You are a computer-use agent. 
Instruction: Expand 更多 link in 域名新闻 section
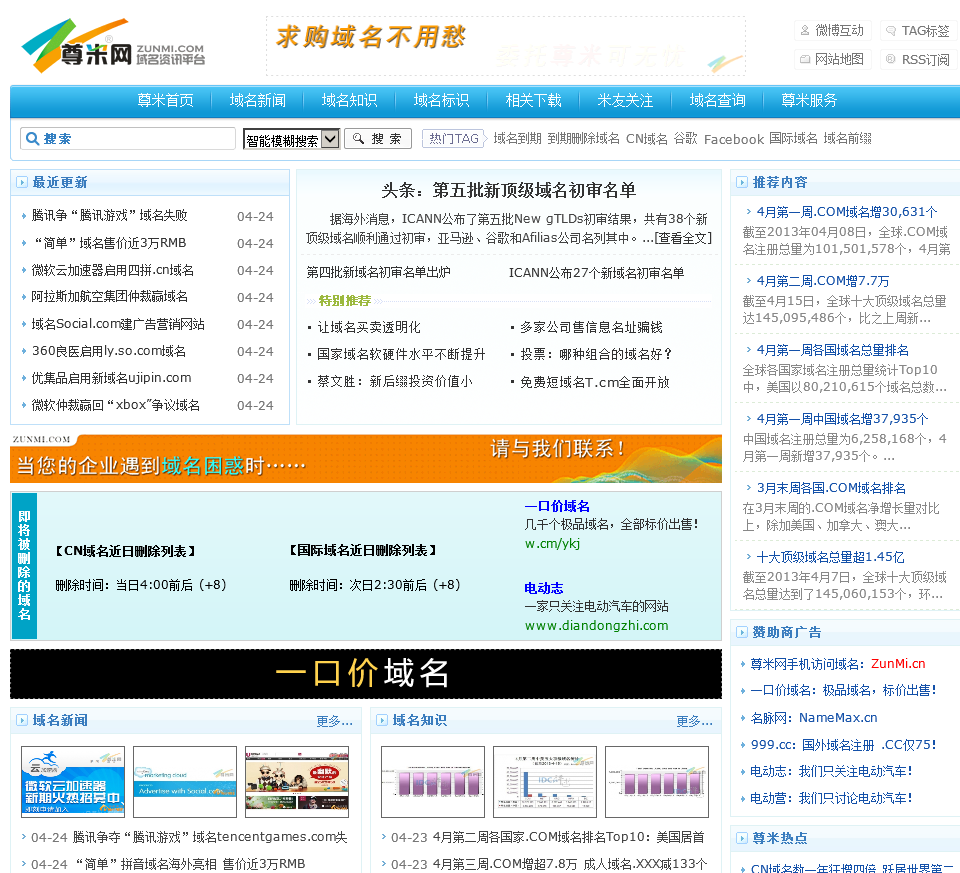click(334, 721)
